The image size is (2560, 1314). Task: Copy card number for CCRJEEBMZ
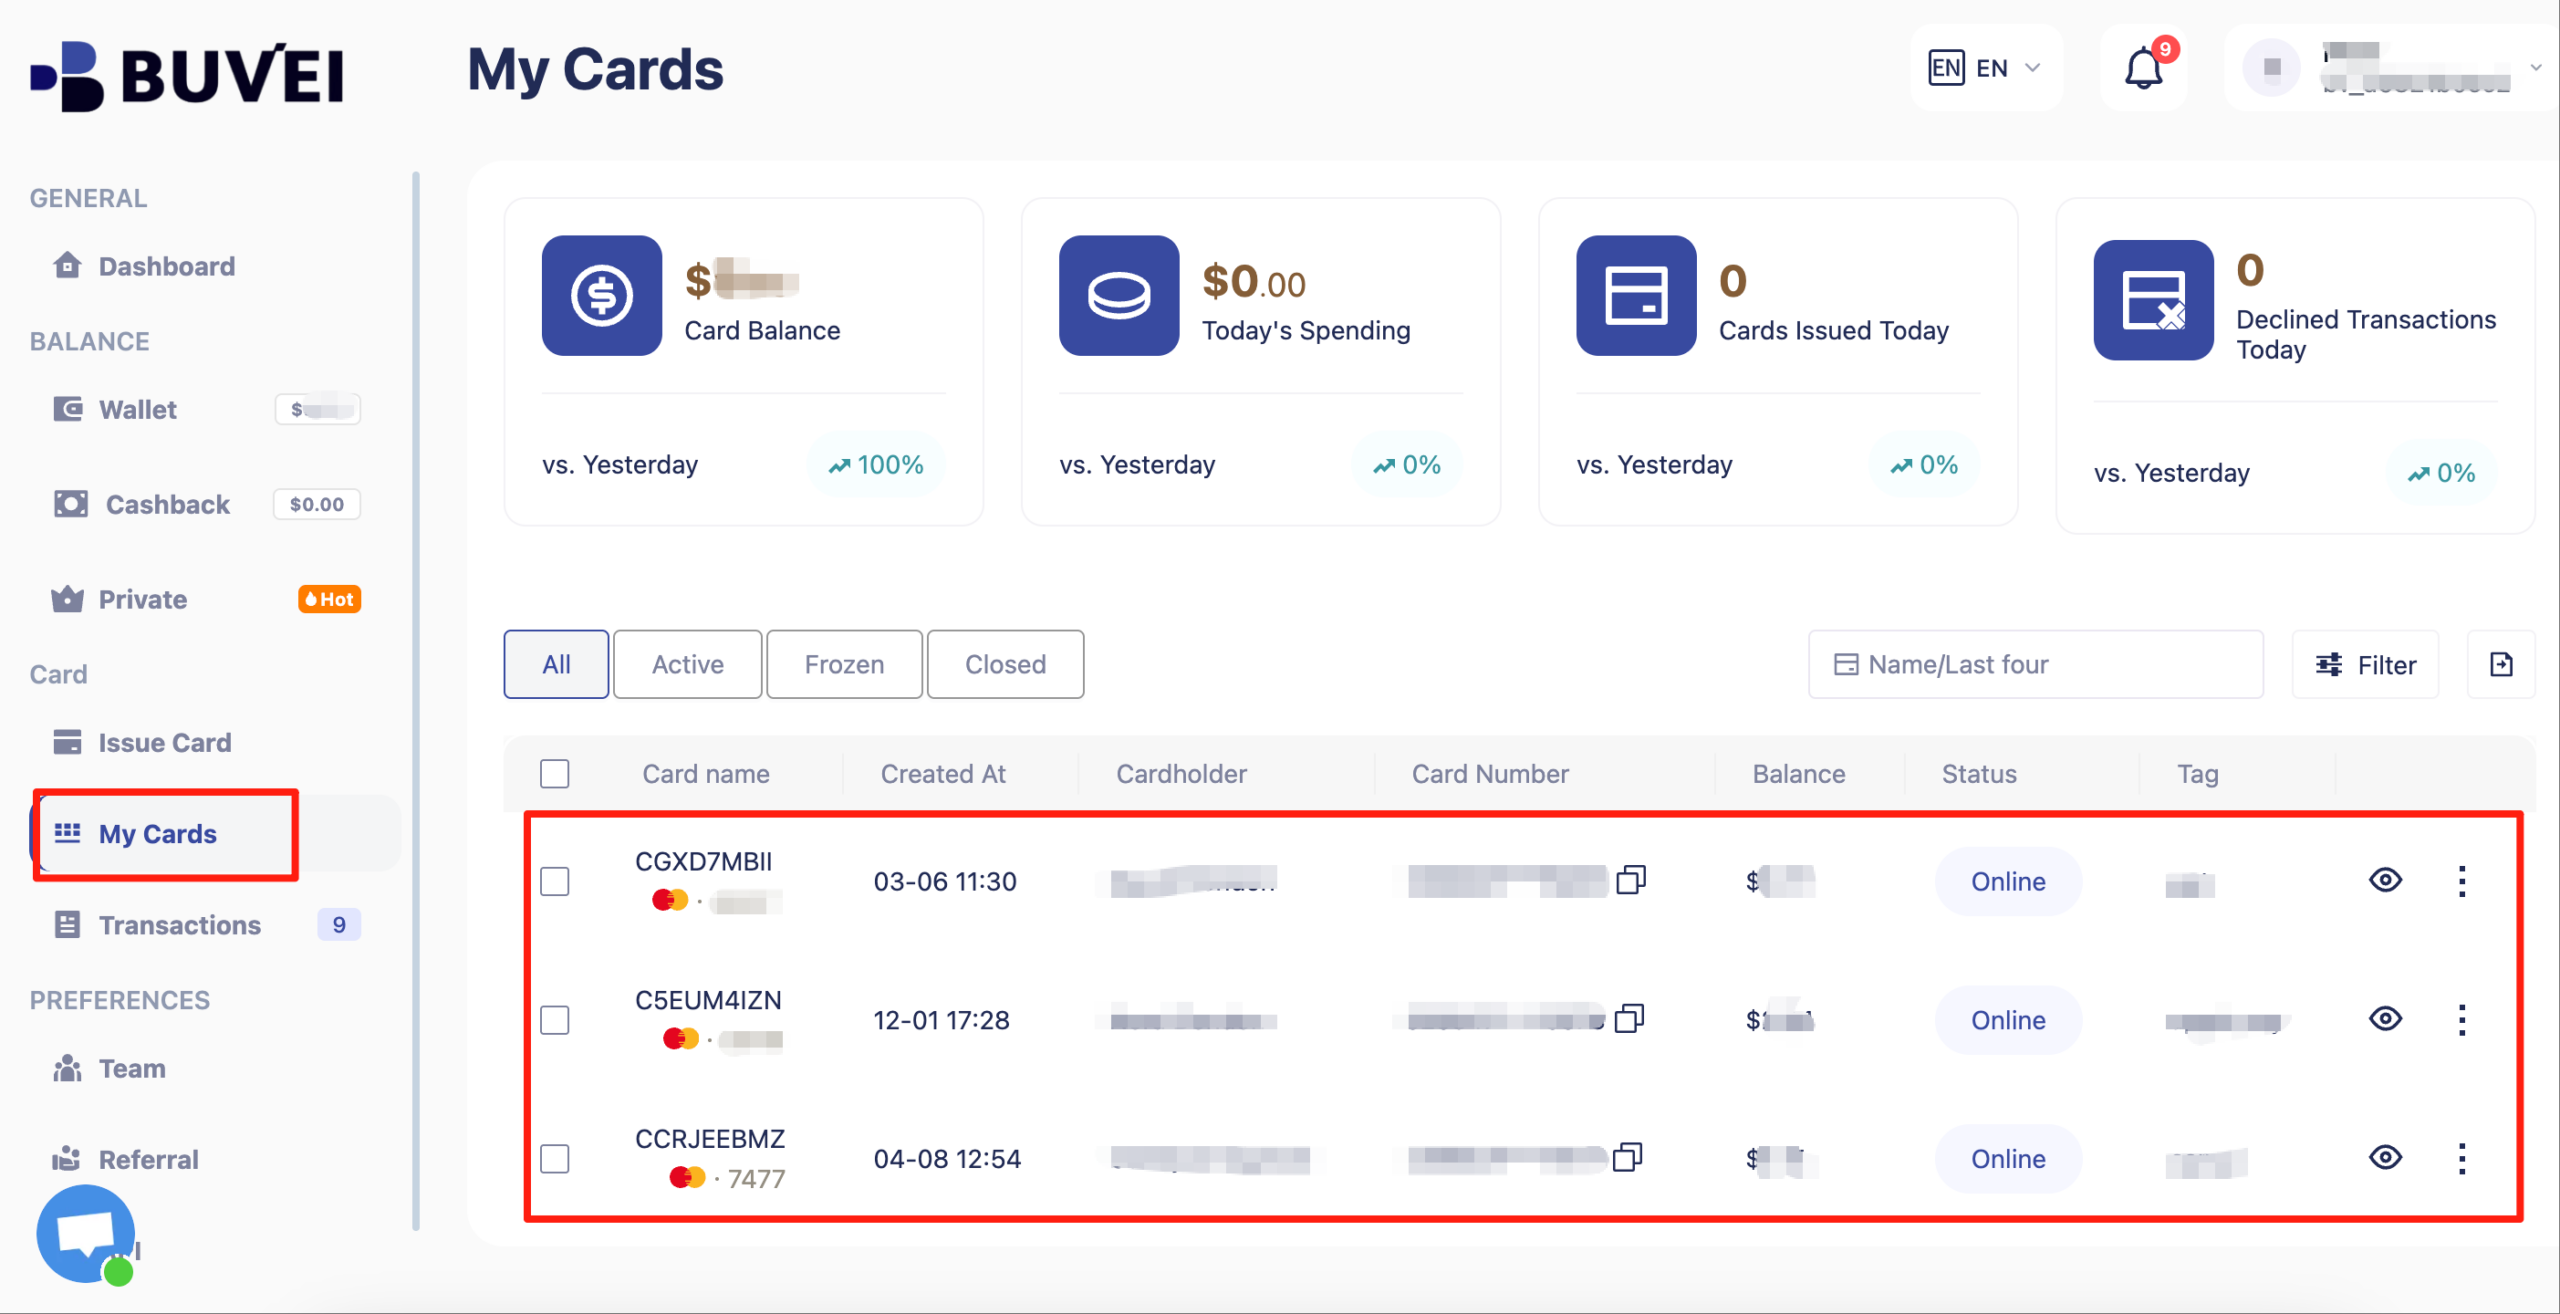pos(1628,1158)
